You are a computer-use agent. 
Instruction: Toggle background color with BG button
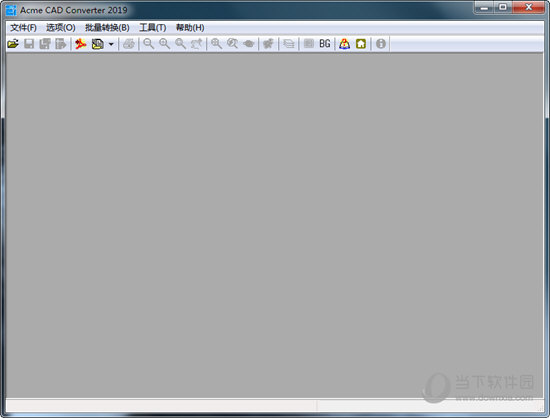coord(325,44)
